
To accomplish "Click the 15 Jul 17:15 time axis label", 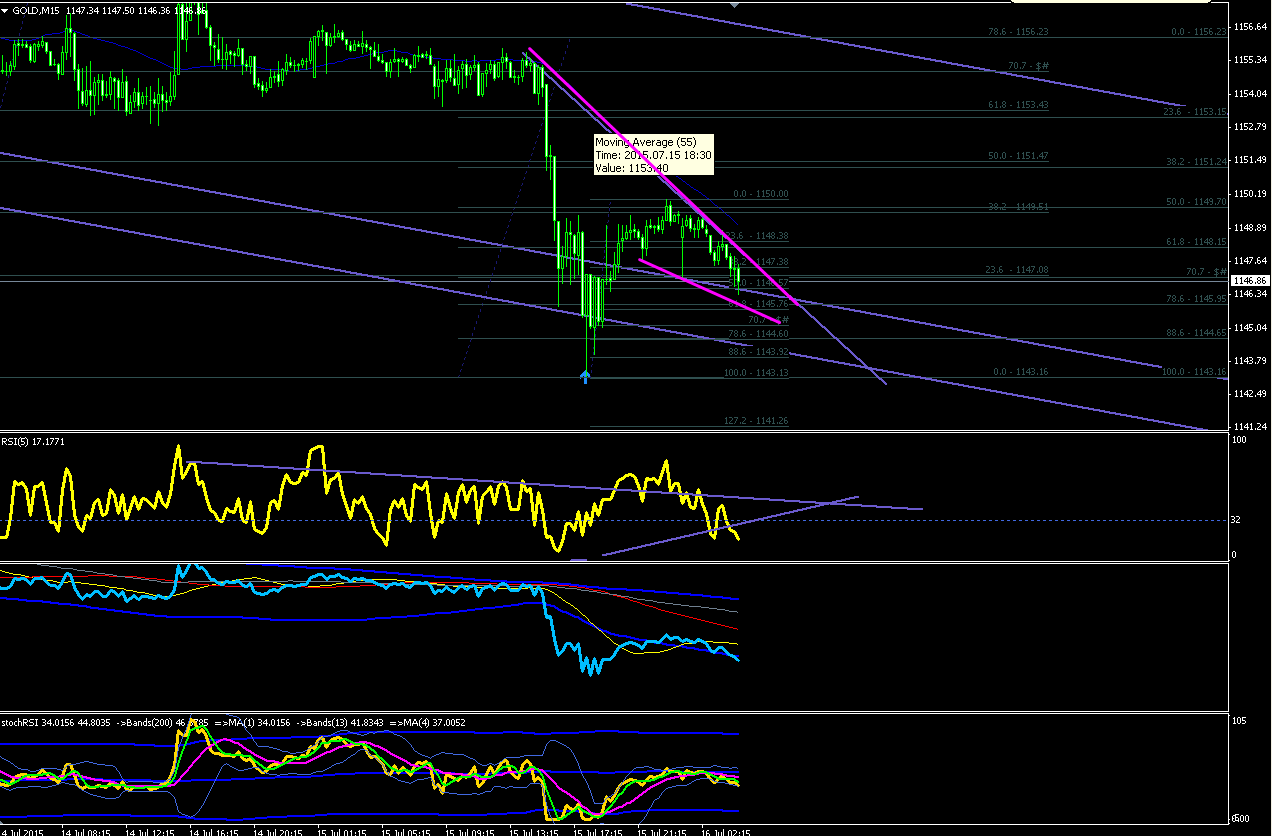I will click(x=598, y=831).
